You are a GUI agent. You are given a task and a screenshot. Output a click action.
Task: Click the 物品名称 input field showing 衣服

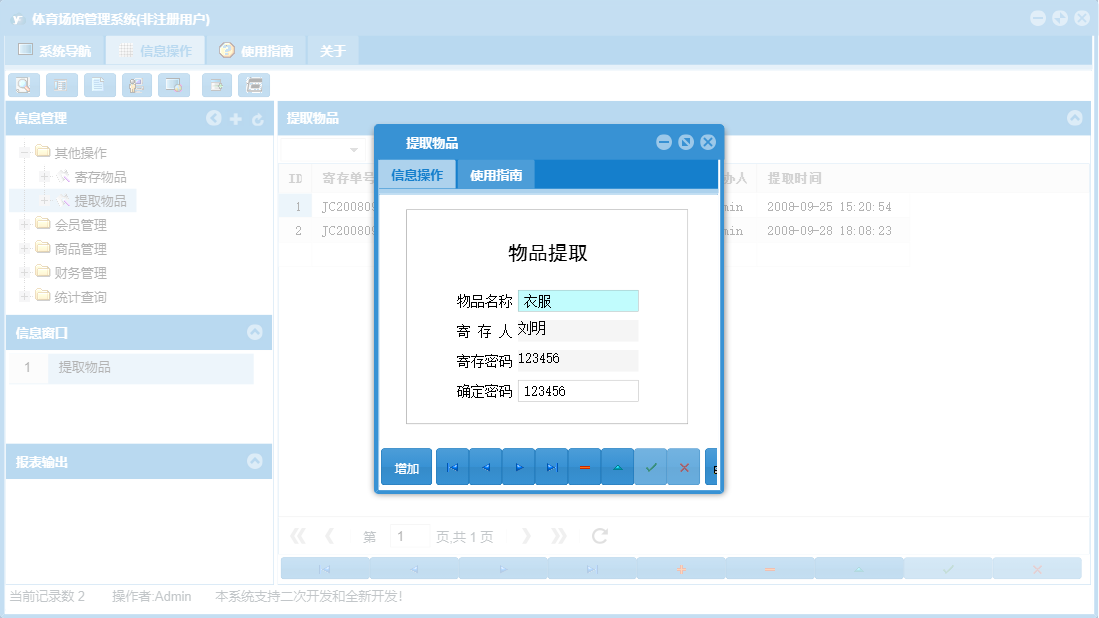pyautogui.click(x=578, y=299)
